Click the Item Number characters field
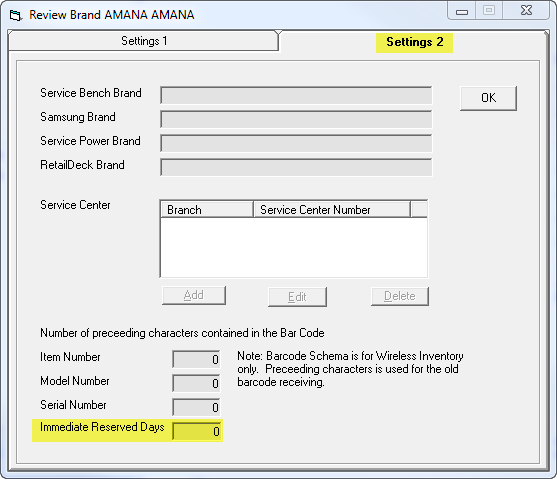 pos(196,359)
